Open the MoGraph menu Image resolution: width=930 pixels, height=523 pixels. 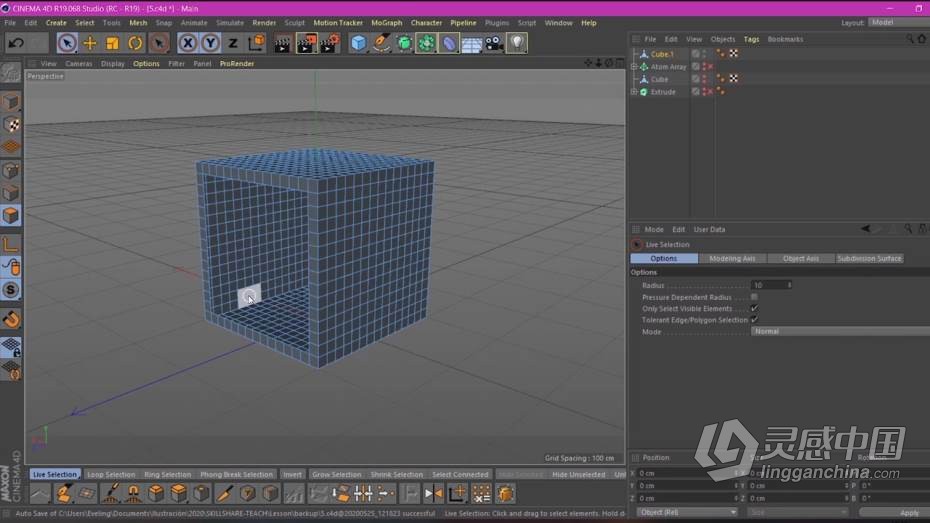(387, 23)
